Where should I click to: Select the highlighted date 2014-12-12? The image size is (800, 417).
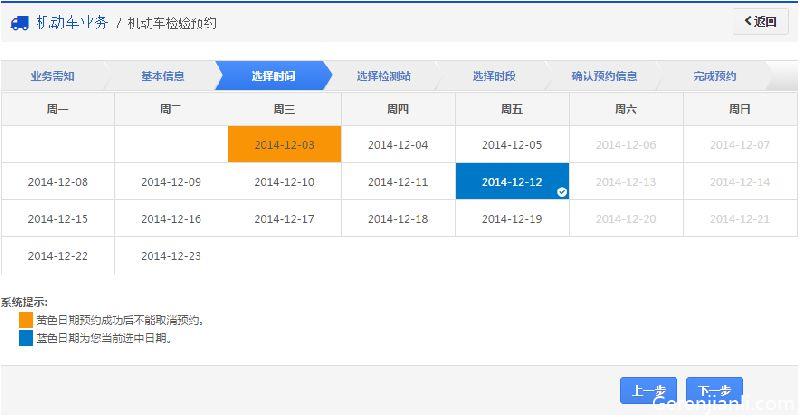point(512,182)
